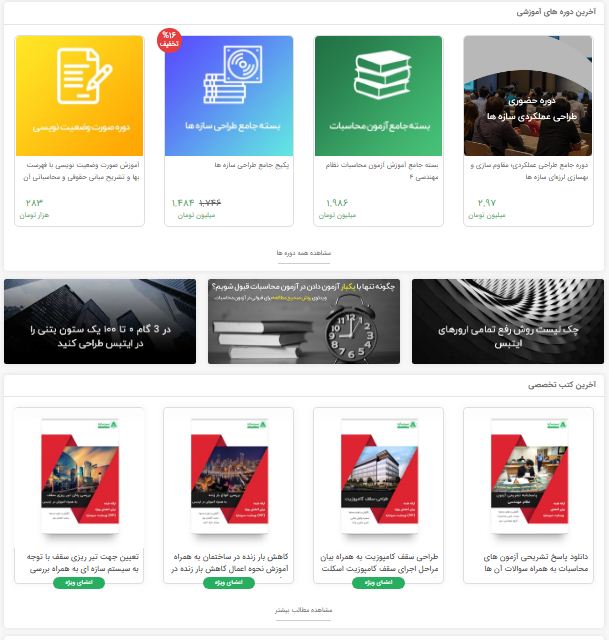Open the concrete column design banner
Viewport: 609px width, 640px height.
(100, 321)
